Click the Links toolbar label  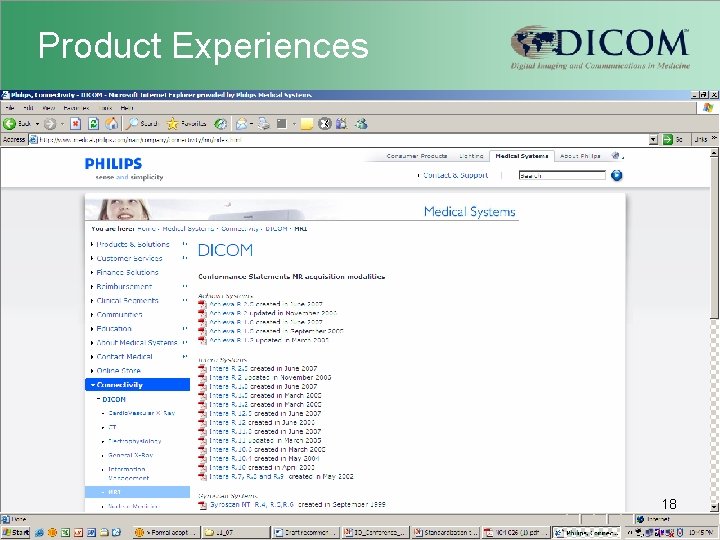(x=701, y=139)
